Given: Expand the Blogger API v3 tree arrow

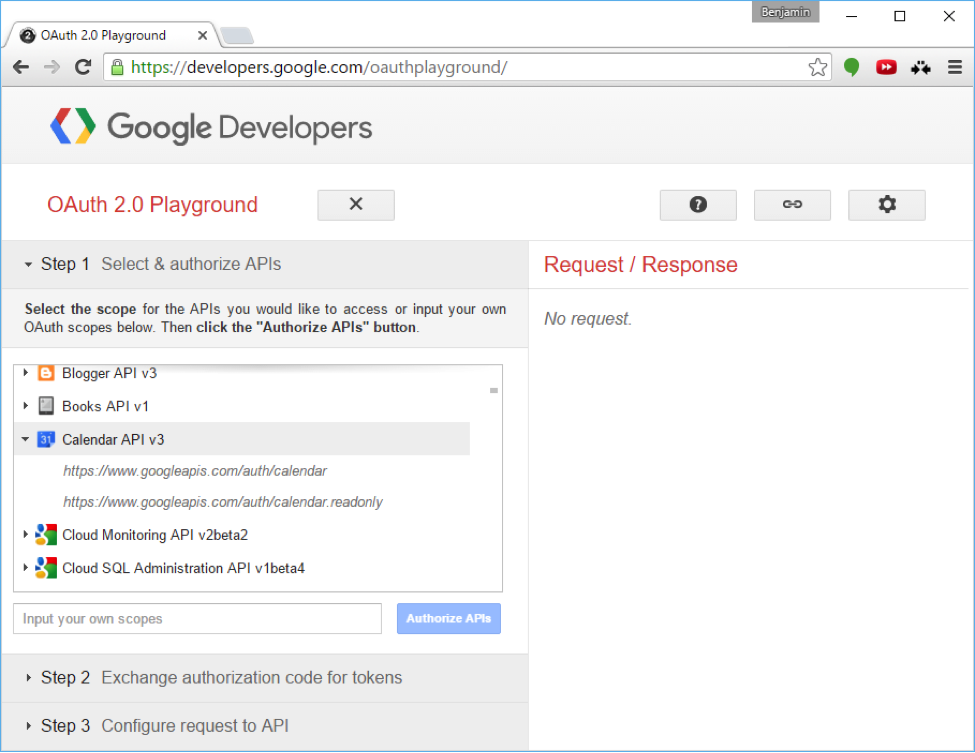Looking at the screenshot, I should tap(25, 372).
